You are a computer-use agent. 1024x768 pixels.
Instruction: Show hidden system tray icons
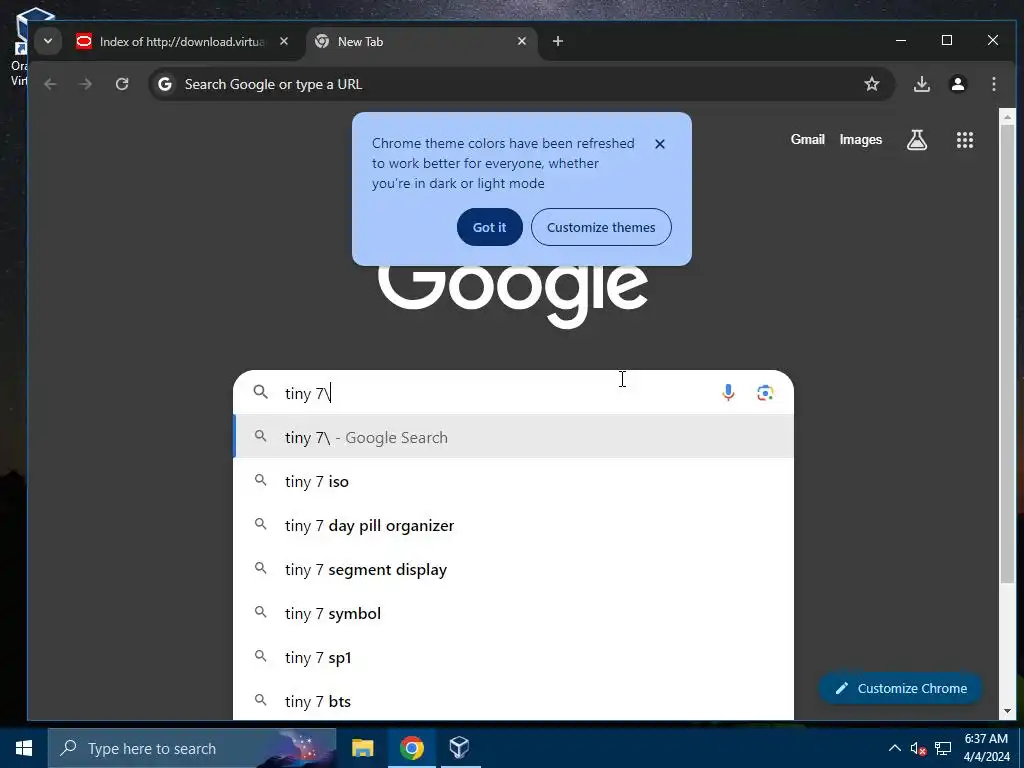coord(895,748)
